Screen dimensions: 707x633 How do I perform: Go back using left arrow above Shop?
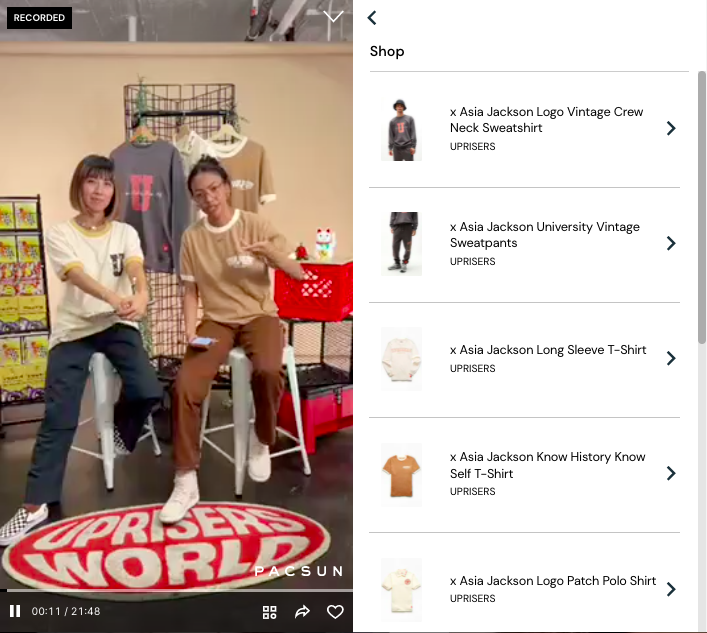pos(372,18)
